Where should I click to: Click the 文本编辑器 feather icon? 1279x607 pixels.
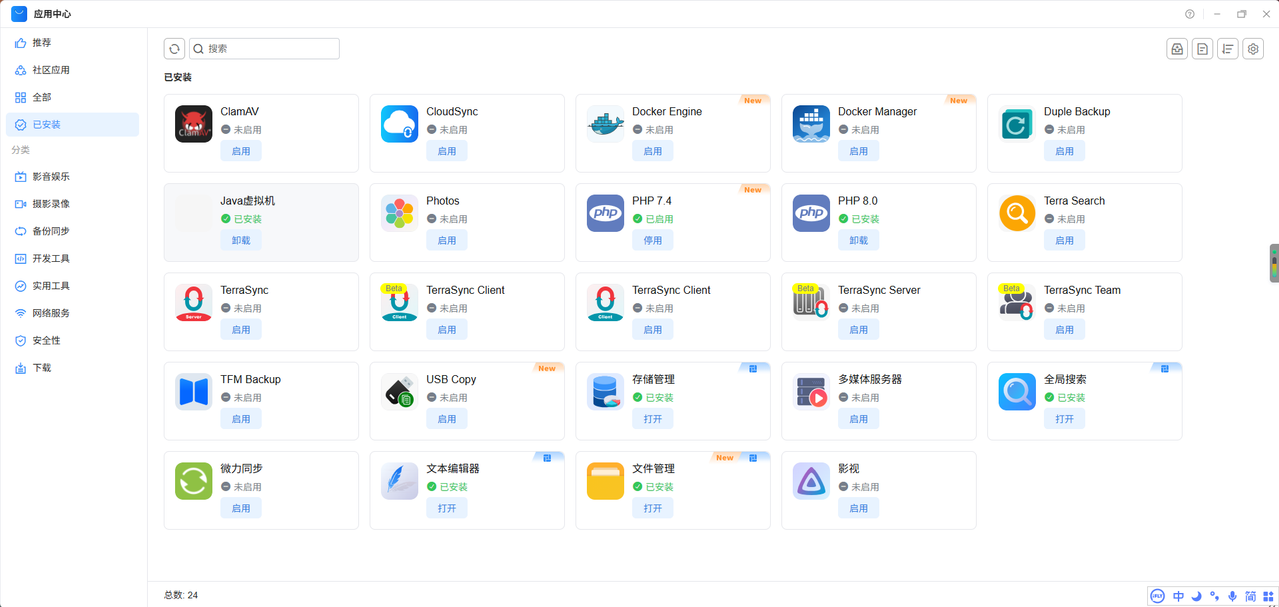pos(399,481)
